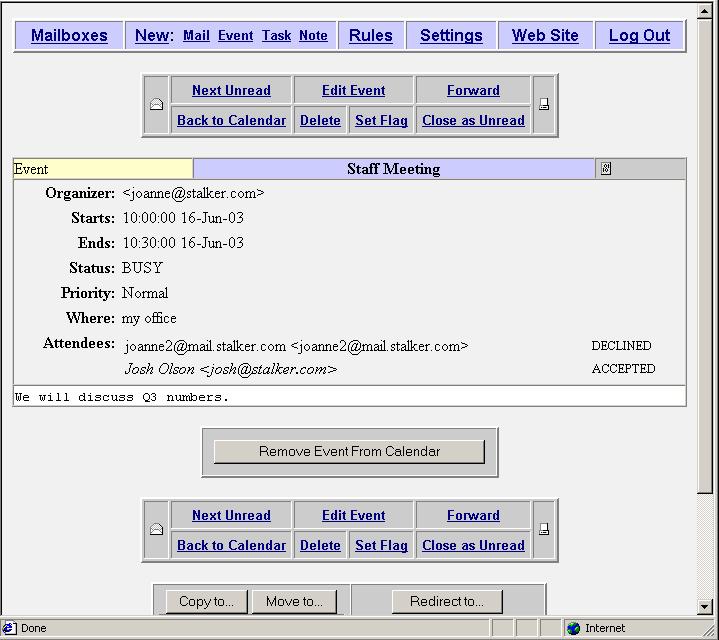Image resolution: width=719 pixels, height=640 pixels.
Task: Click Remove Event From Calendar button
Action: pyautogui.click(x=349, y=452)
